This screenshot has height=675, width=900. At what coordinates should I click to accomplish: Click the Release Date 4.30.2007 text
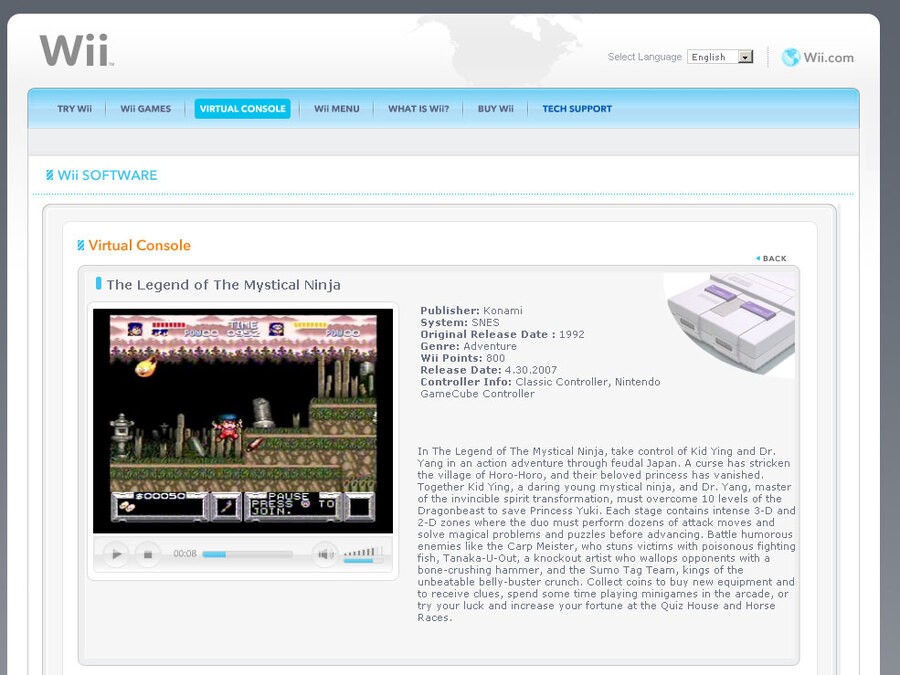click(488, 370)
